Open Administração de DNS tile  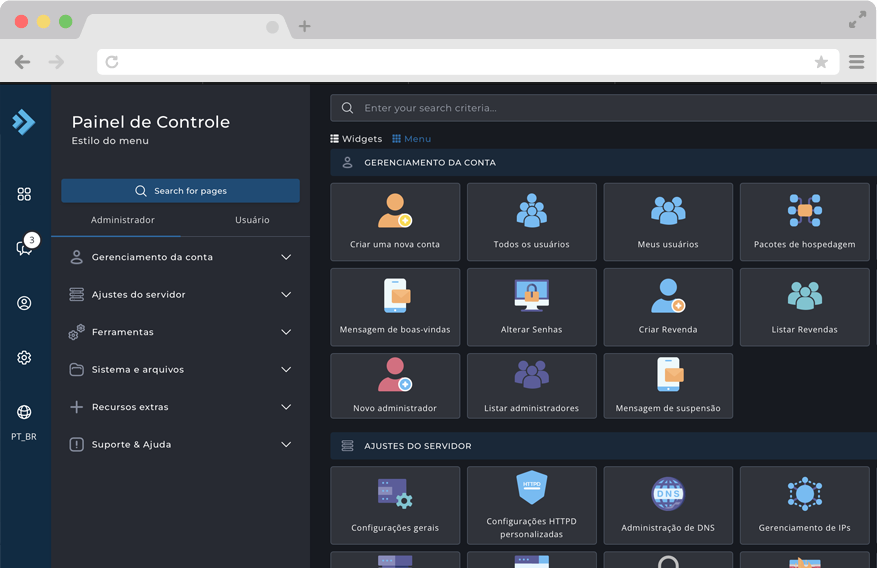pos(668,505)
